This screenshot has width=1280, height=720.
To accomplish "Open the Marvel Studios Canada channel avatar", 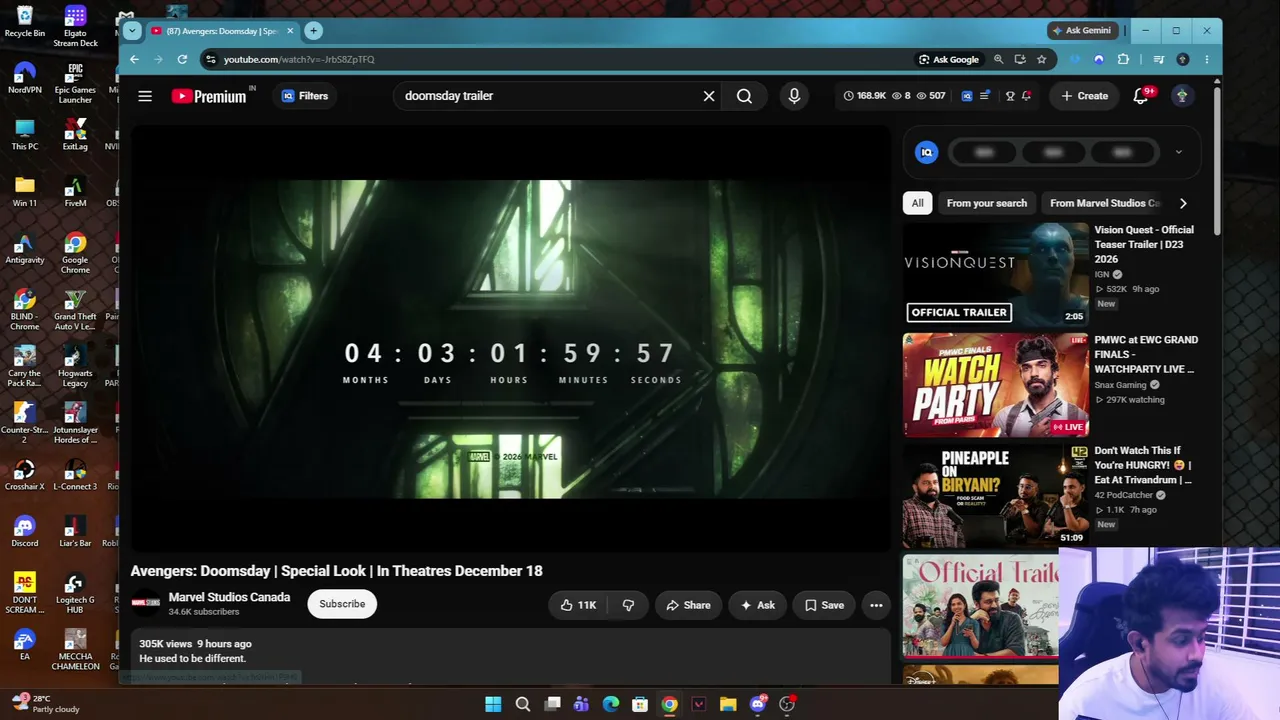I will 146,603.
